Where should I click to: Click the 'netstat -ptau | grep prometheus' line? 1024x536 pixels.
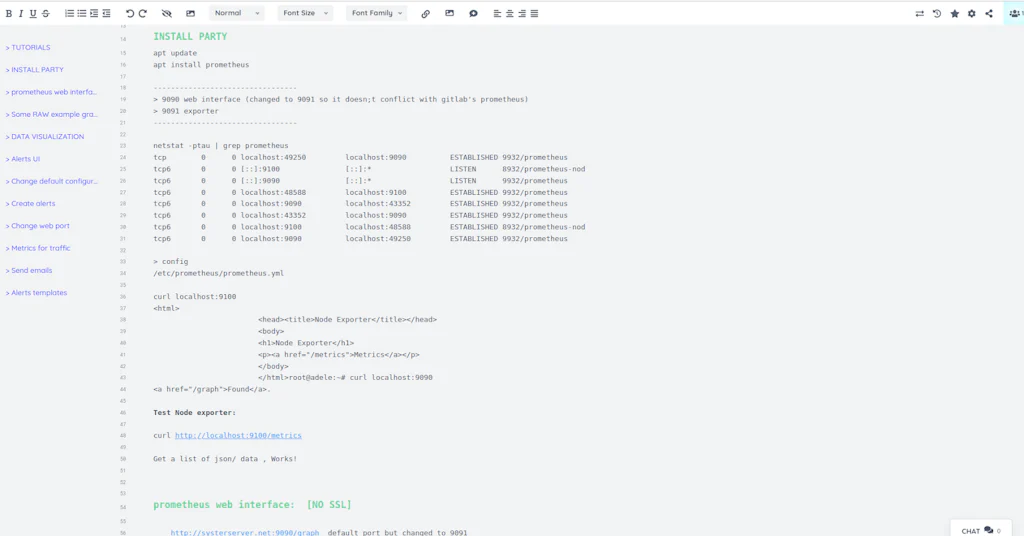coord(221,146)
